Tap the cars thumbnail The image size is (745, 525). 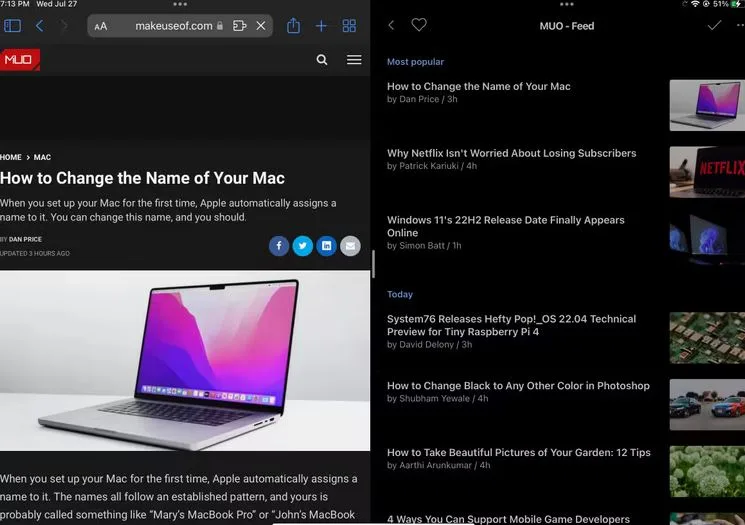pos(707,404)
